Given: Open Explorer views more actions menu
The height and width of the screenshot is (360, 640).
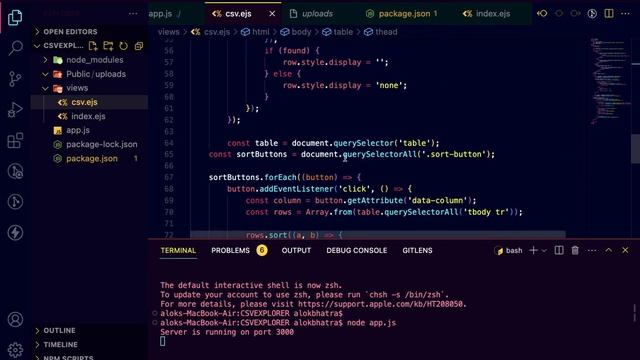Looking at the screenshot, I should (x=133, y=14).
